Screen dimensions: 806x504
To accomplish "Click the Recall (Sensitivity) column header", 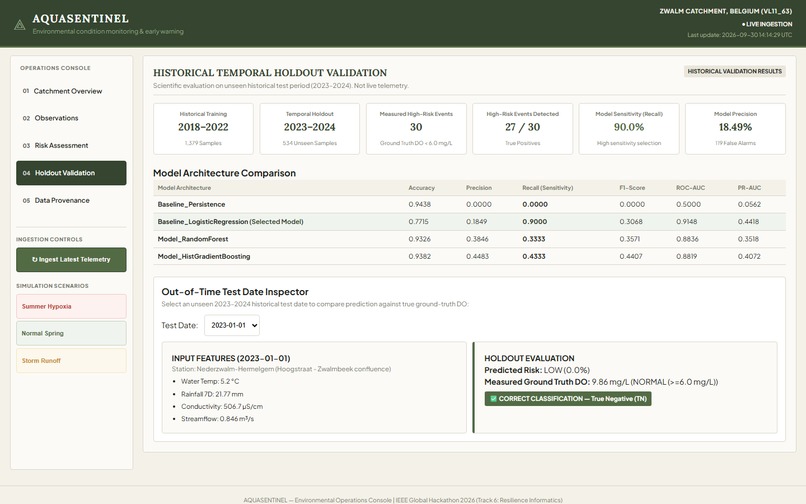I will (x=547, y=188).
